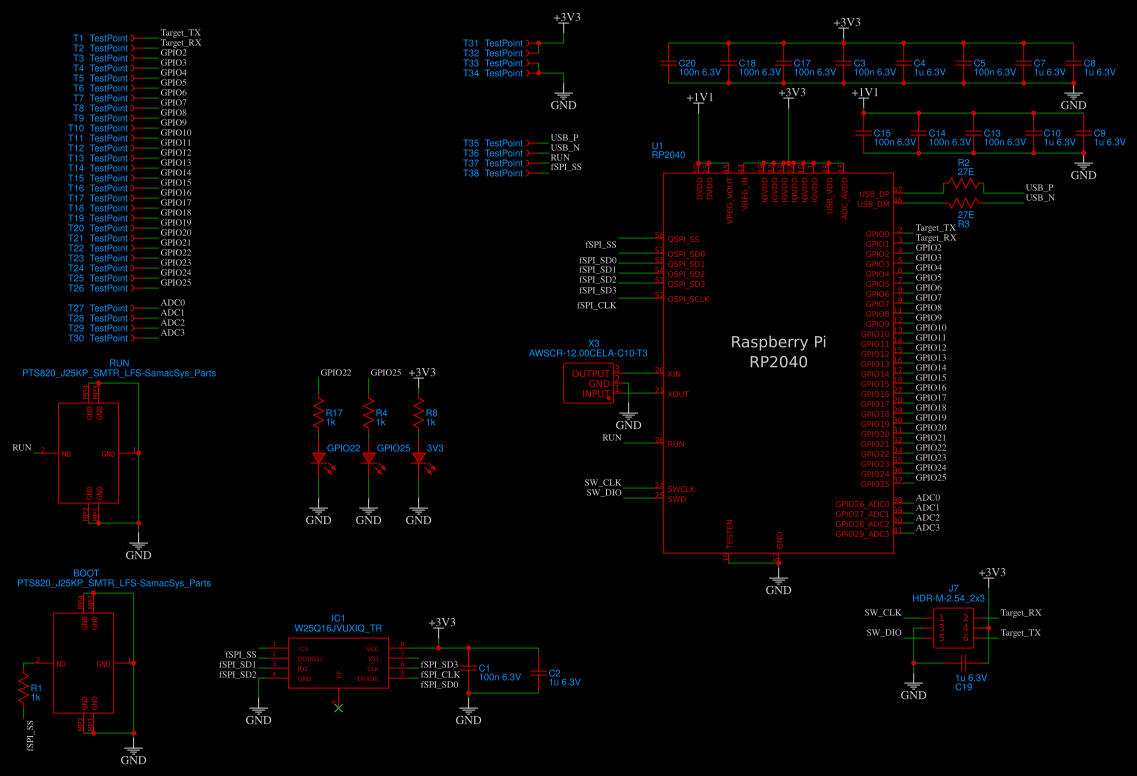Select capacitor C20 100n 6.3V

(669, 63)
